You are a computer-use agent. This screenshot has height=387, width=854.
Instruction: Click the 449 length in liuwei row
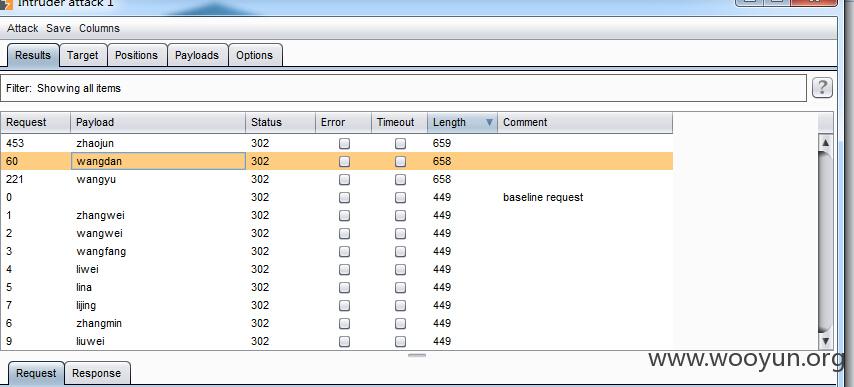[442, 341]
